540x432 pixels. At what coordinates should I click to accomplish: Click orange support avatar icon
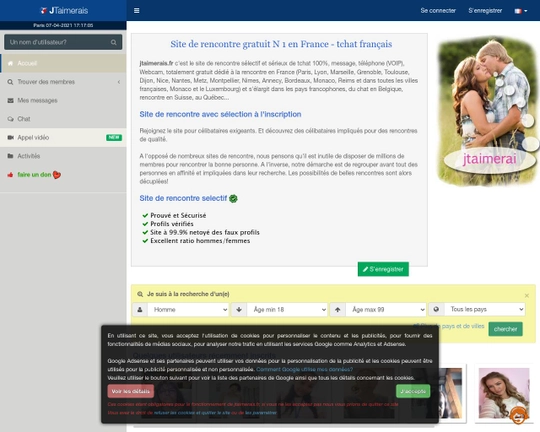click(x=519, y=415)
